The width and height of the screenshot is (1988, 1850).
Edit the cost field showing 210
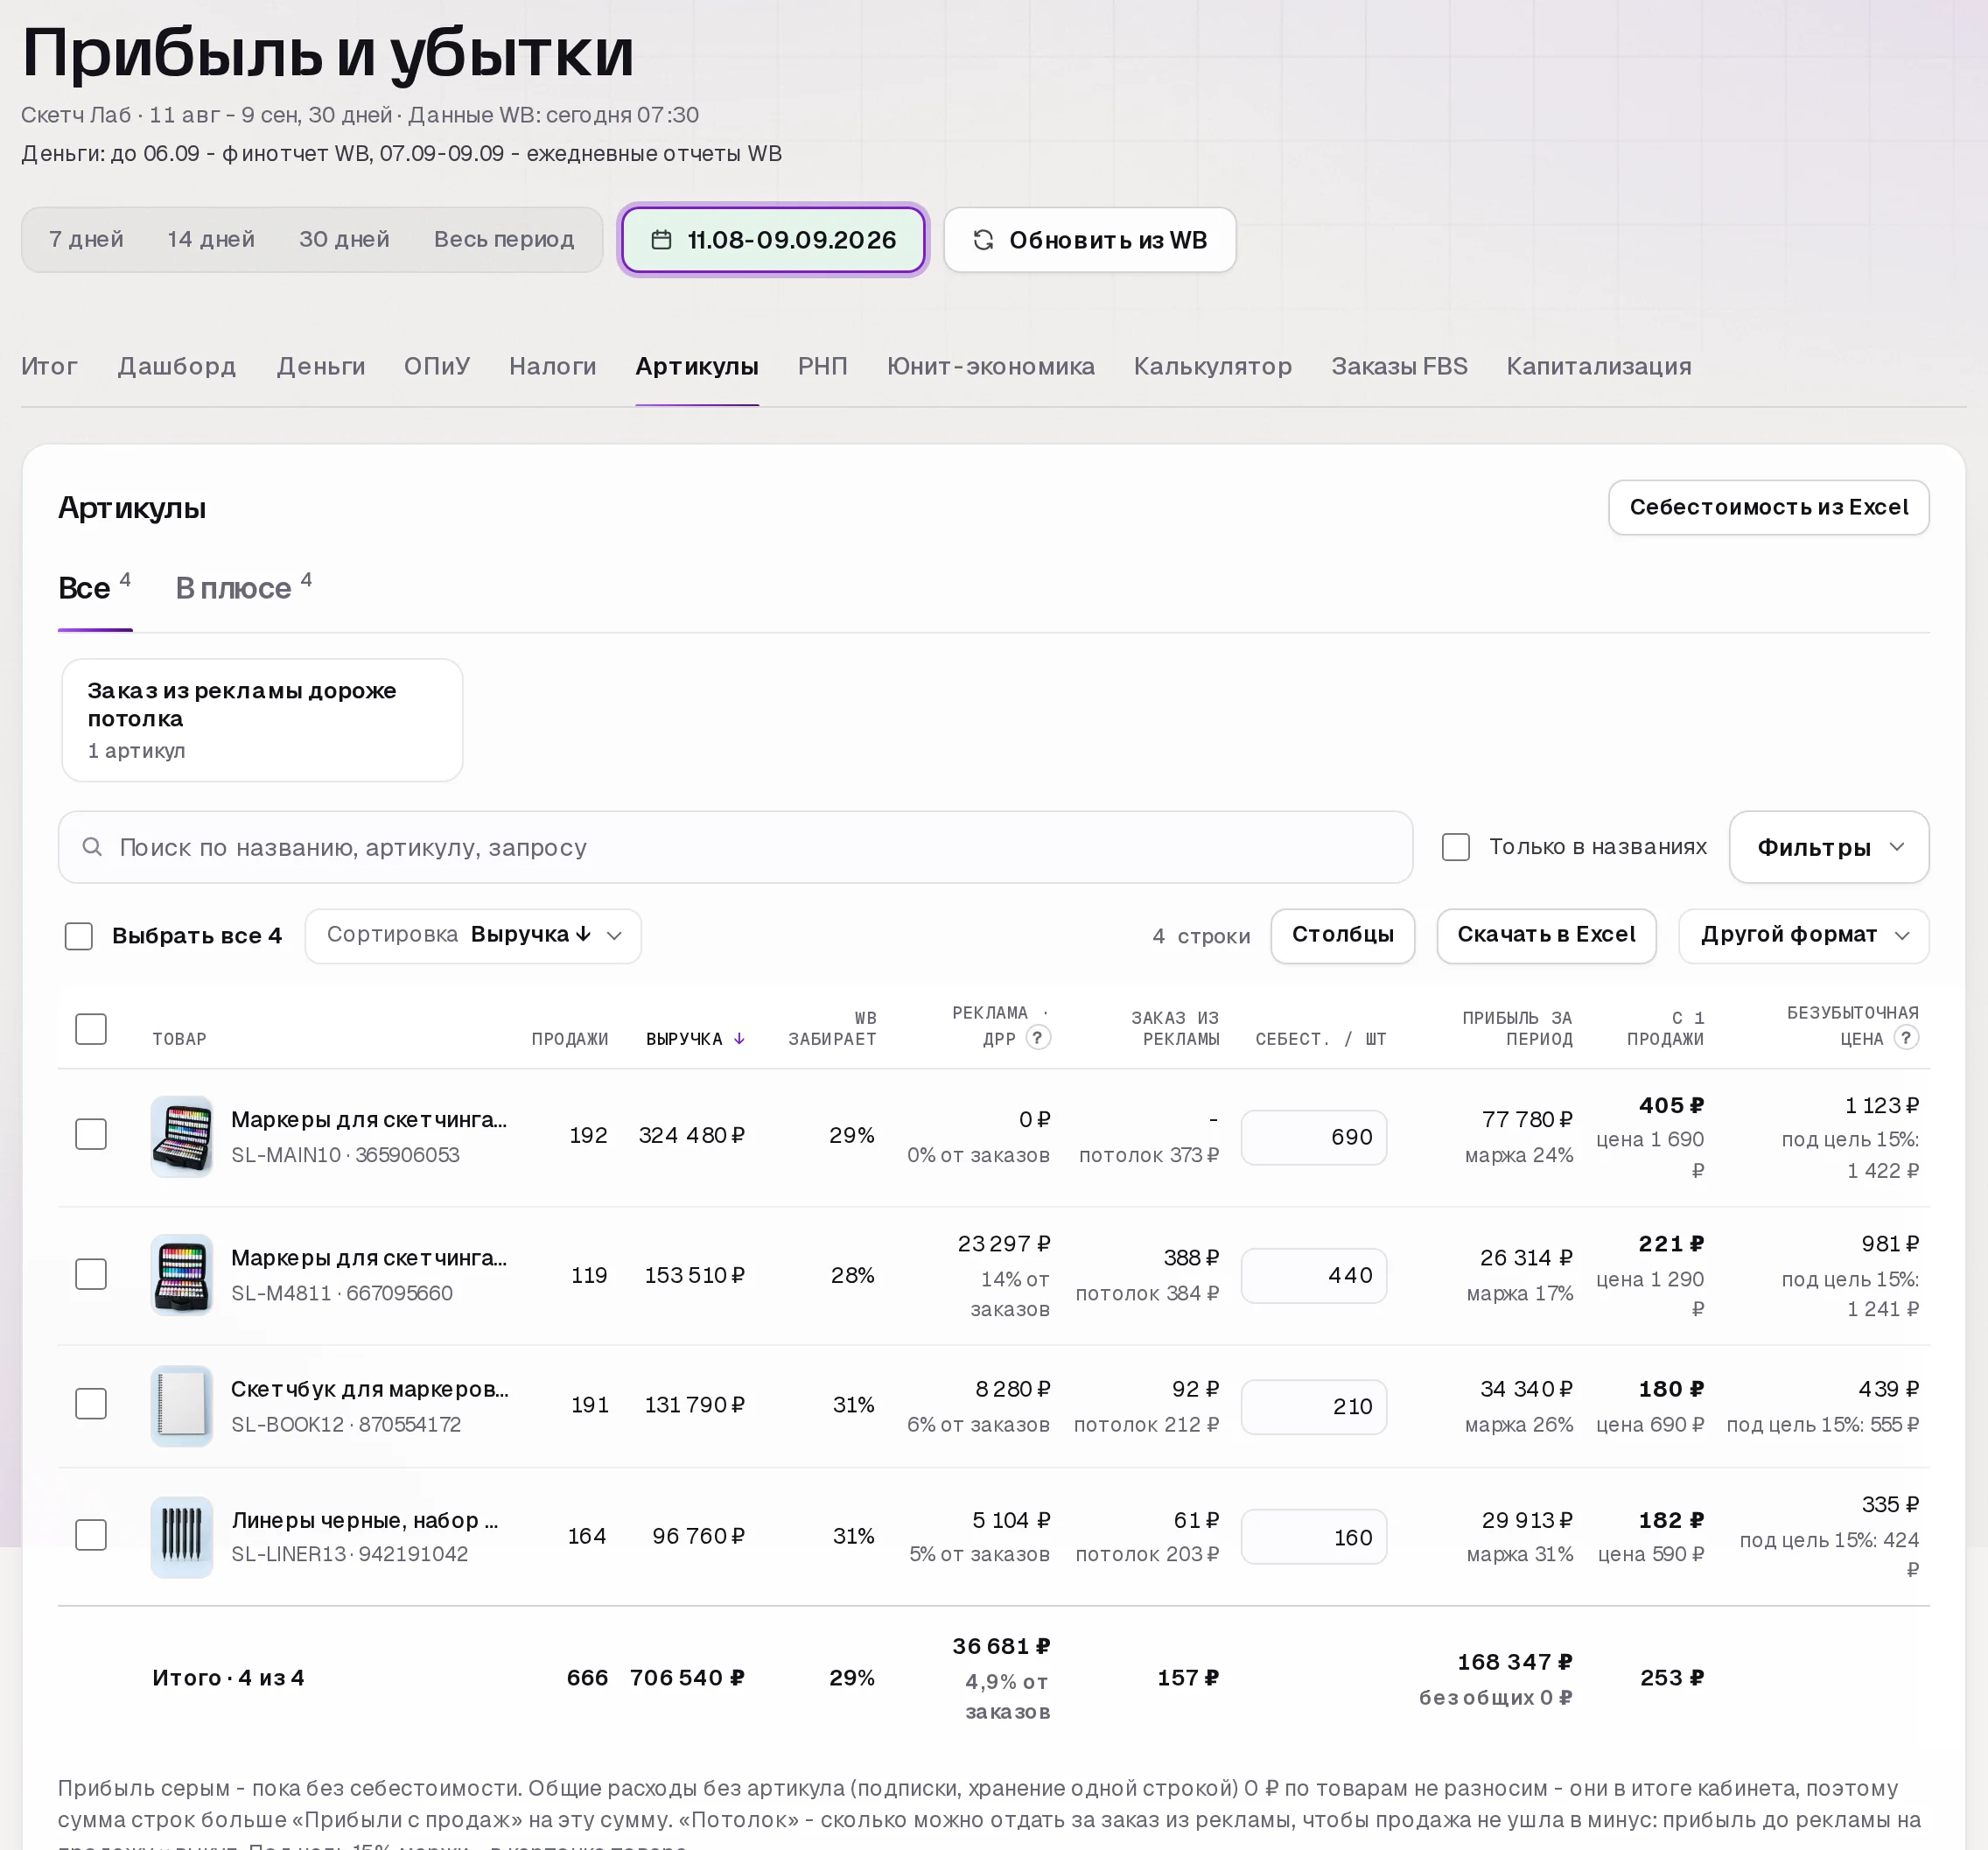click(1313, 1407)
